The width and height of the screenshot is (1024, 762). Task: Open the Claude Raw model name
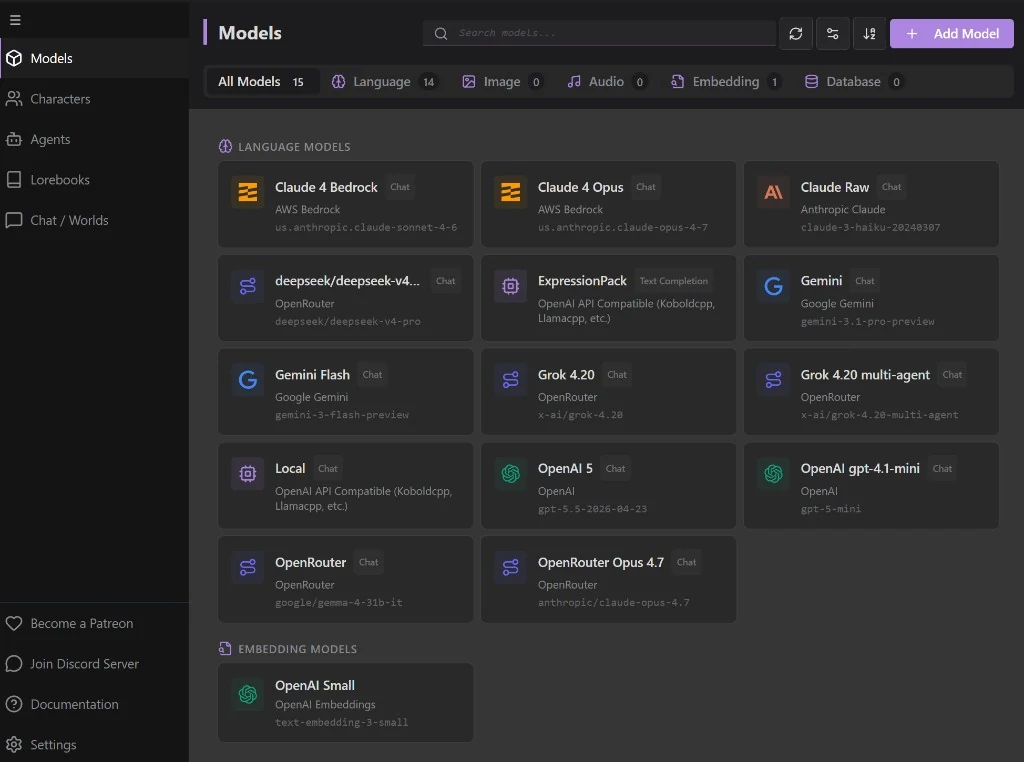(x=835, y=187)
